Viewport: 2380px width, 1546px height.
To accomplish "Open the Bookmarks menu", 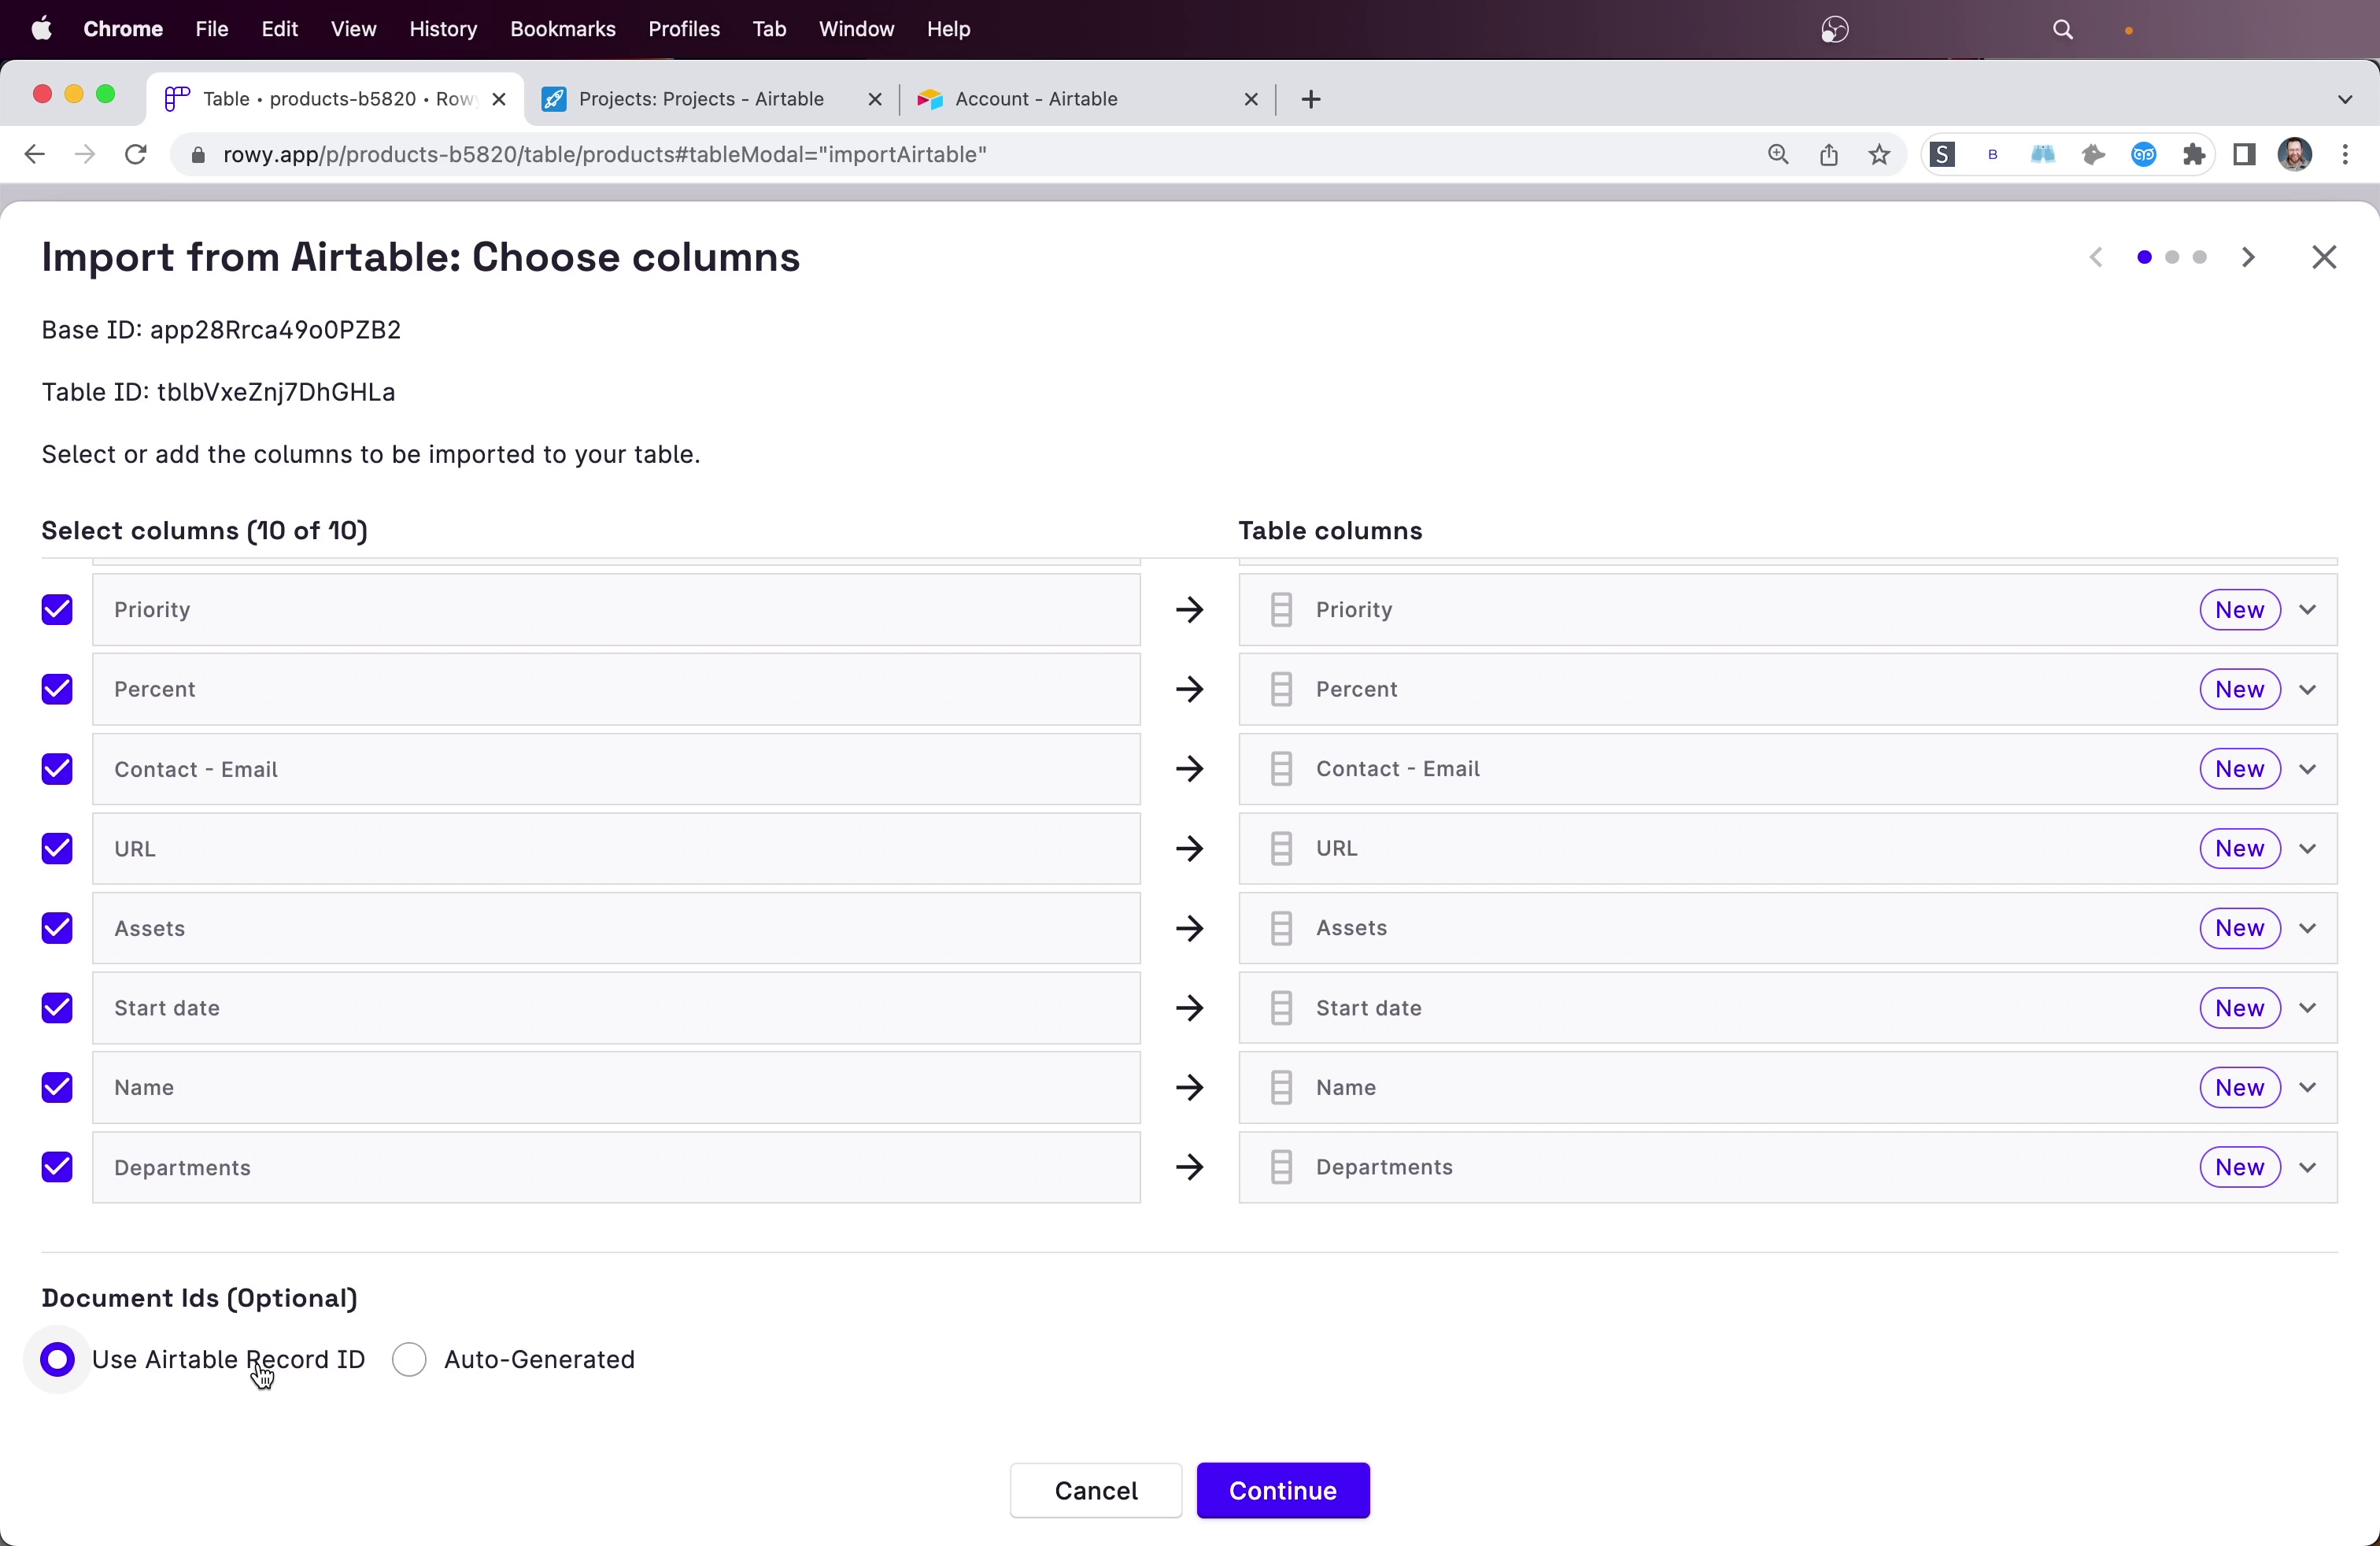I will tap(562, 29).
